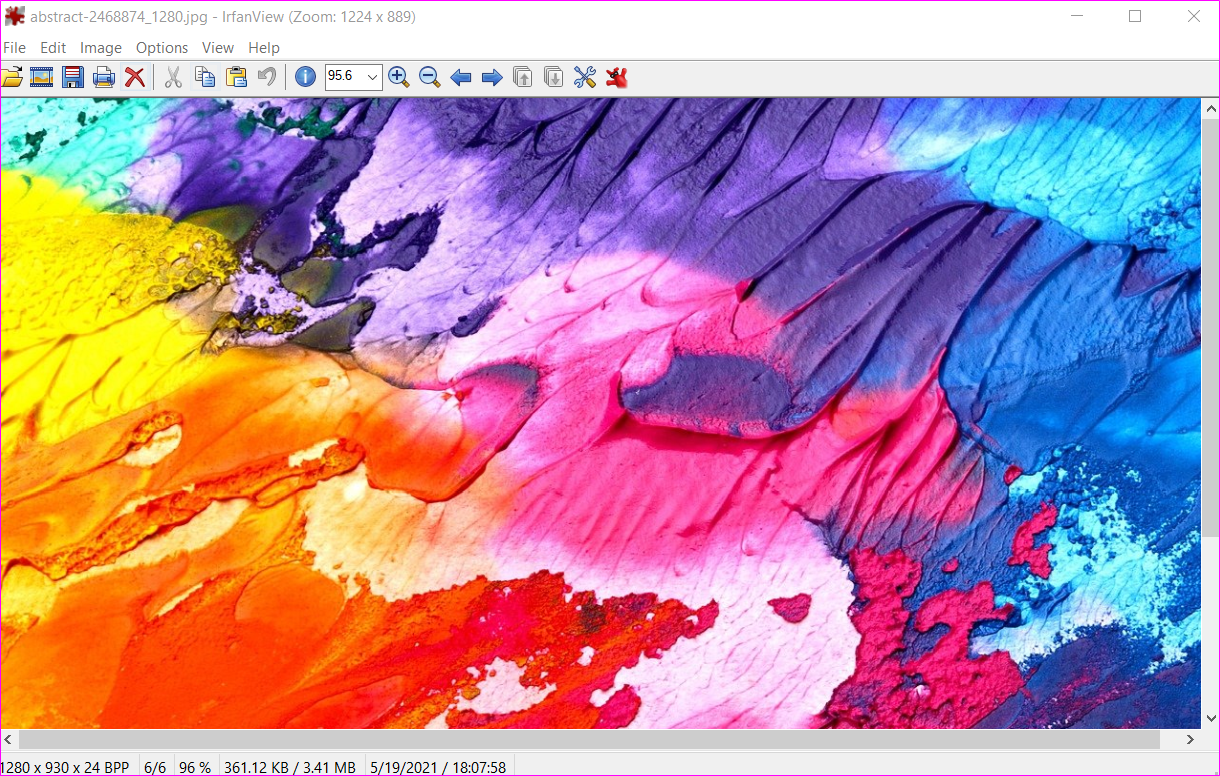
Task: Paste from clipboard with the paste icon
Action: (x=236, y=77)
